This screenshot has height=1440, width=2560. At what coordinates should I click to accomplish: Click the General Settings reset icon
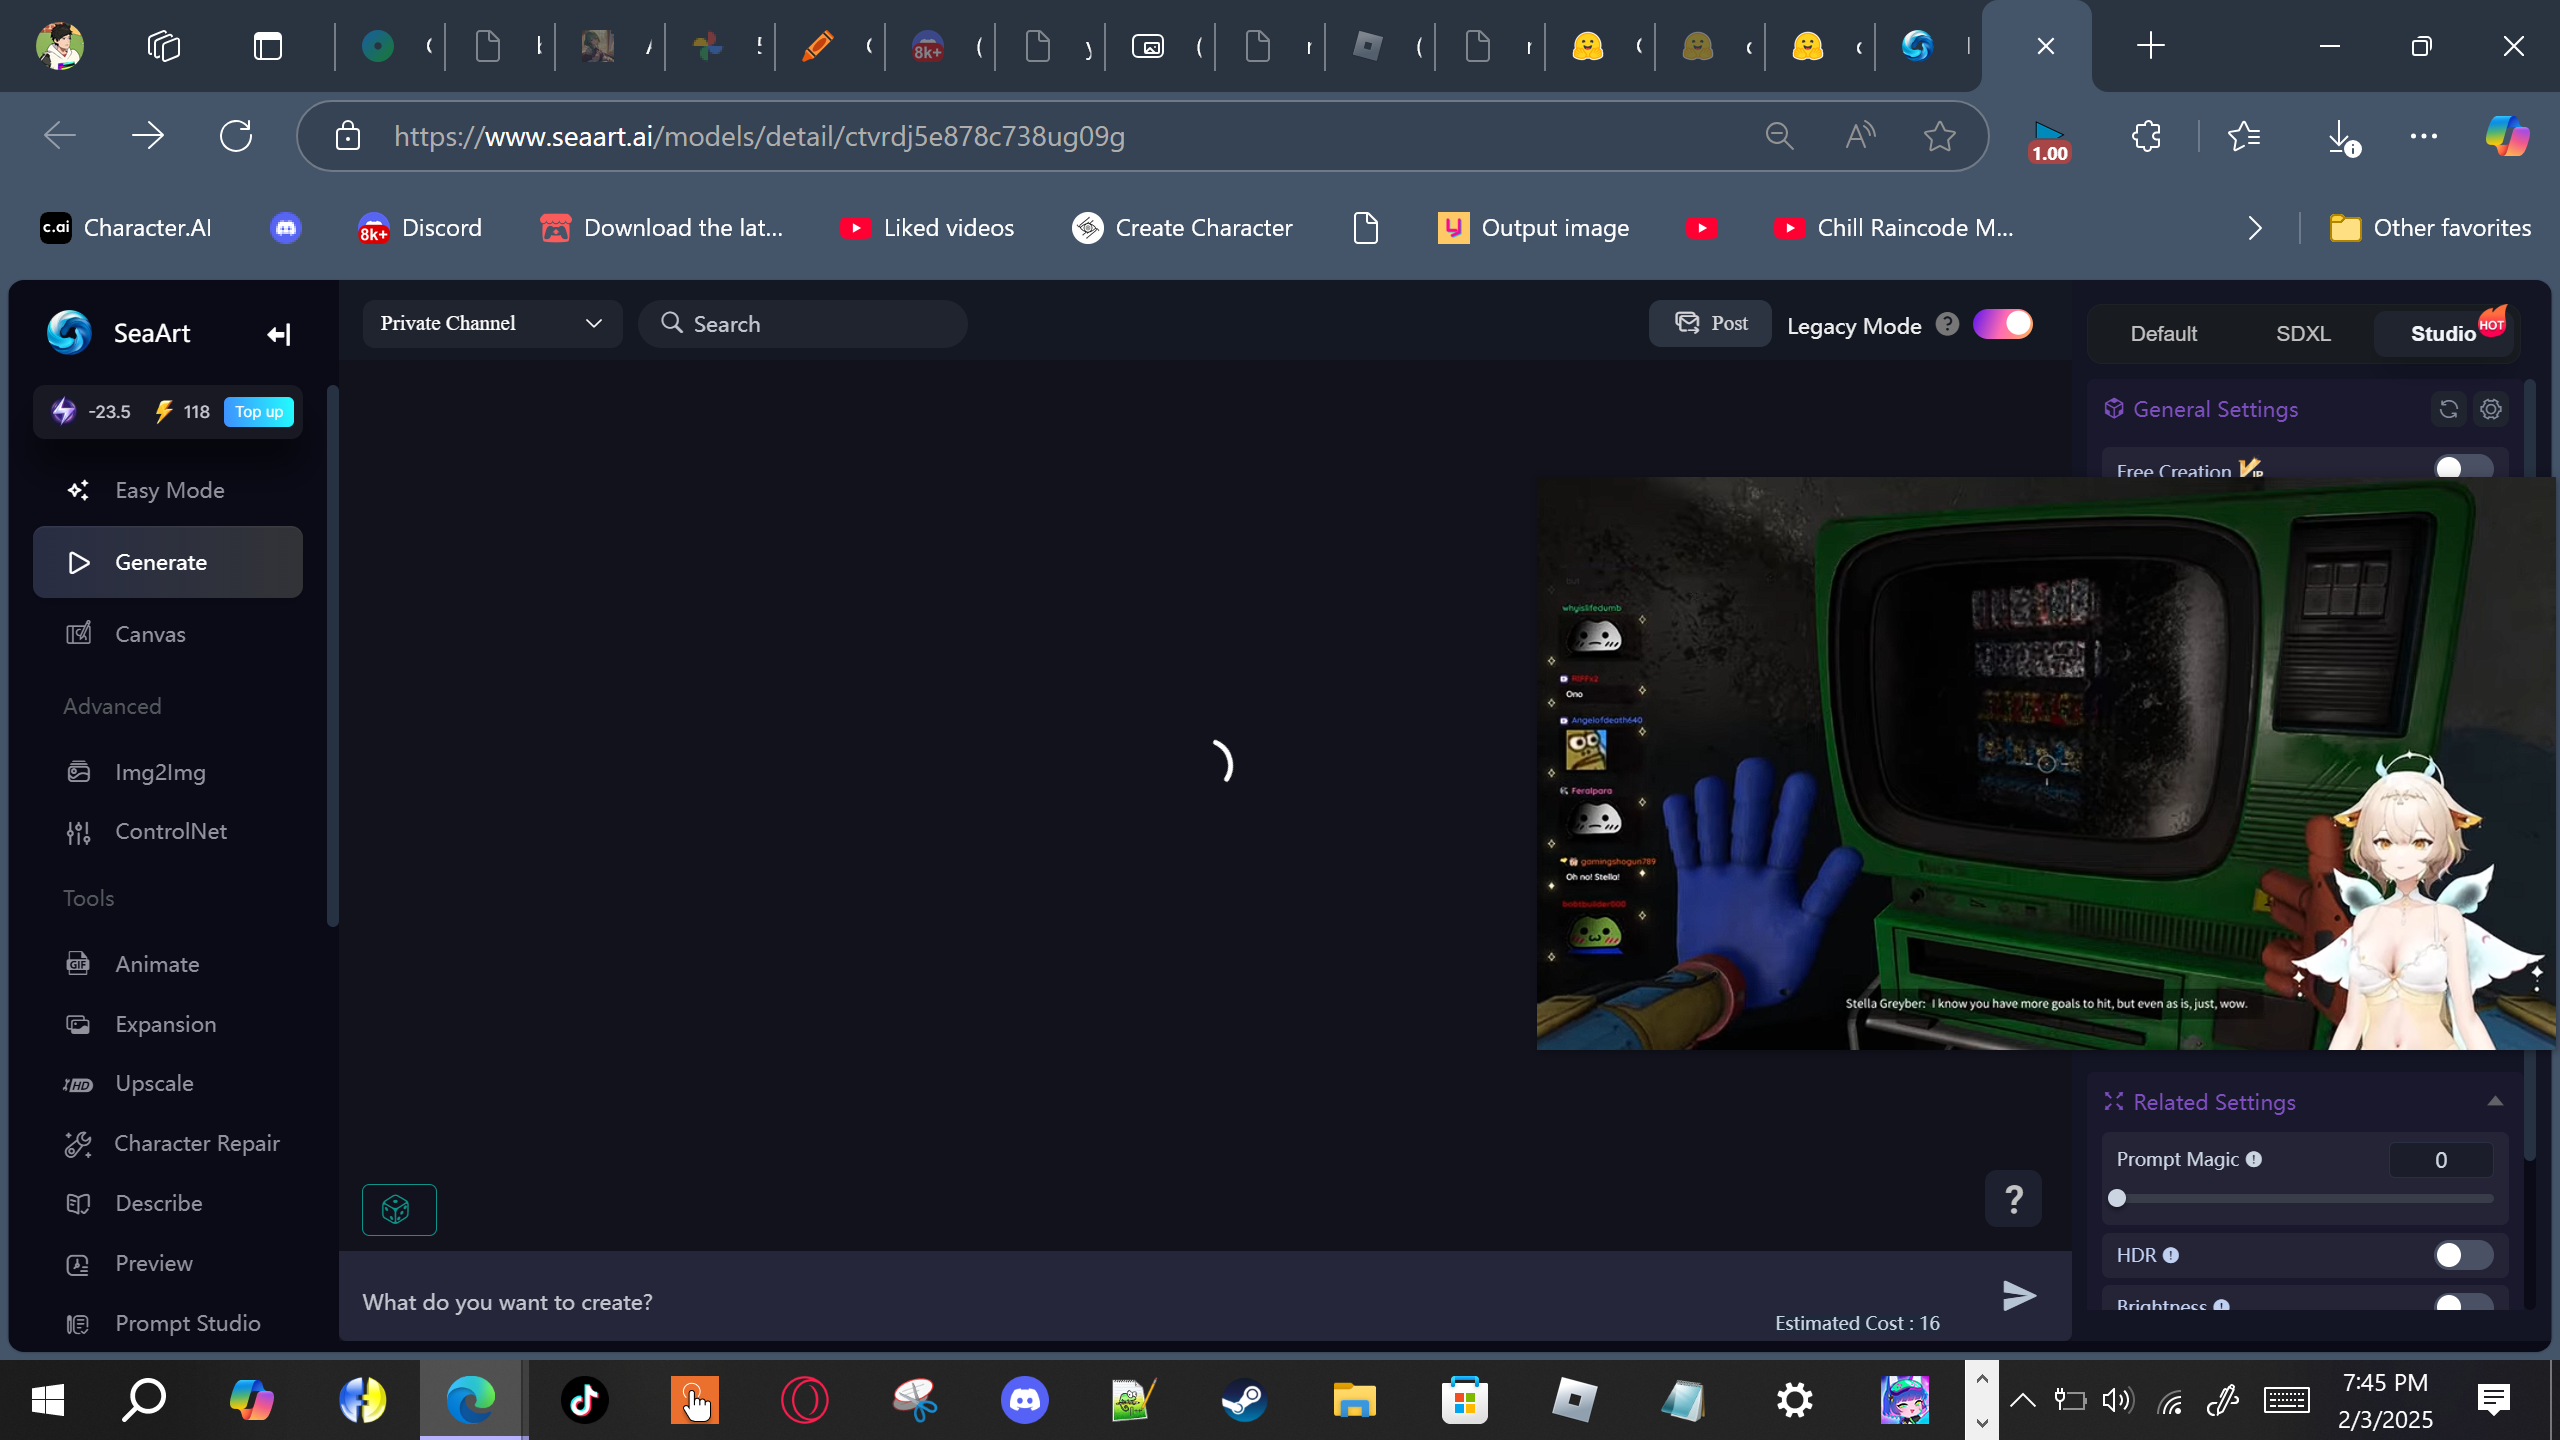[x=2449, y=409]
